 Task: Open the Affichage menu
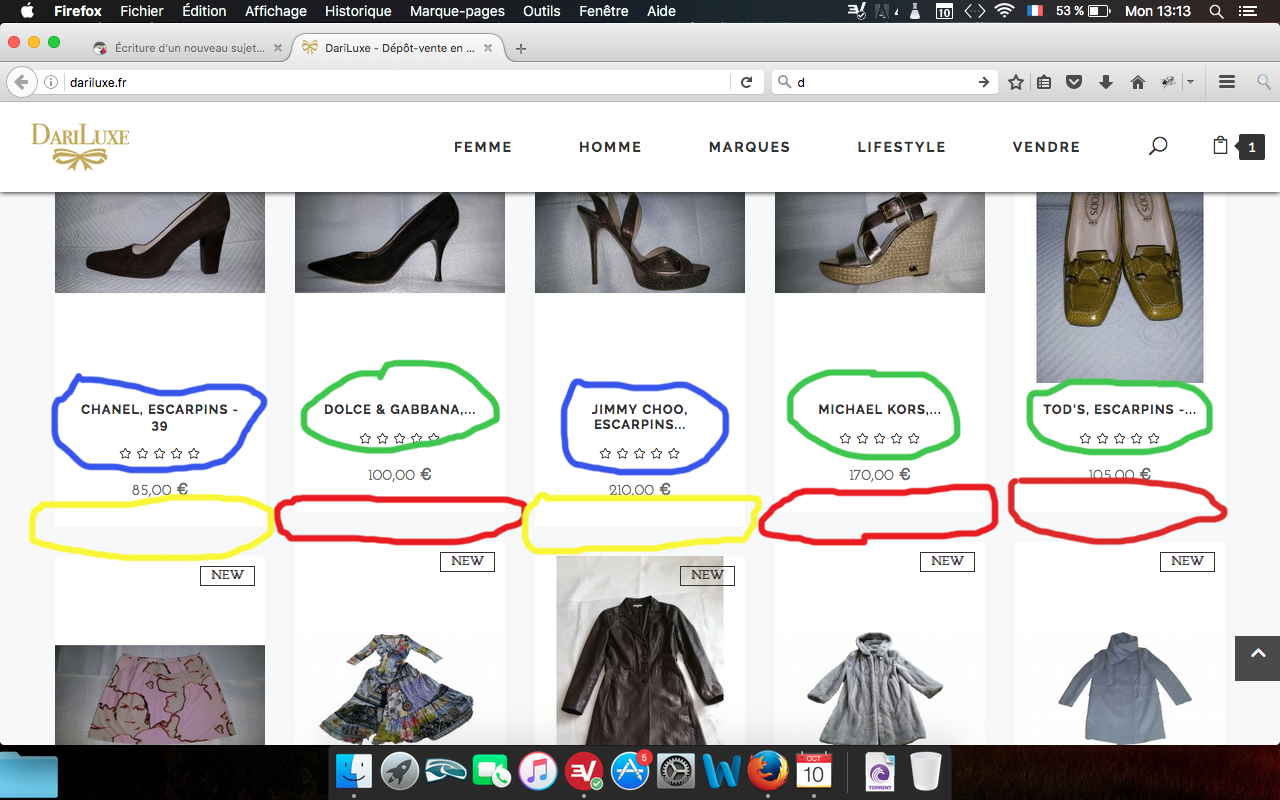[276, 11]
